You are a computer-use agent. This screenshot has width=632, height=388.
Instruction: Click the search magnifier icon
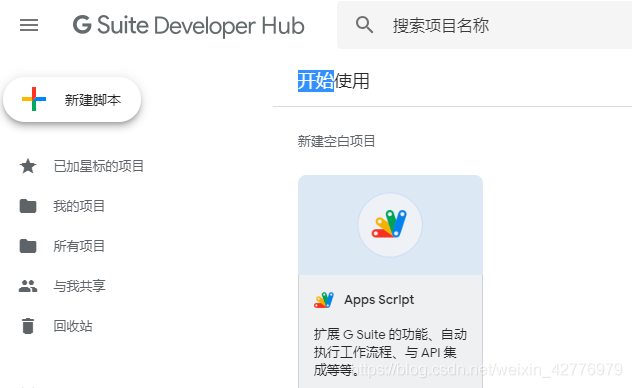click(x=364, y=25)
